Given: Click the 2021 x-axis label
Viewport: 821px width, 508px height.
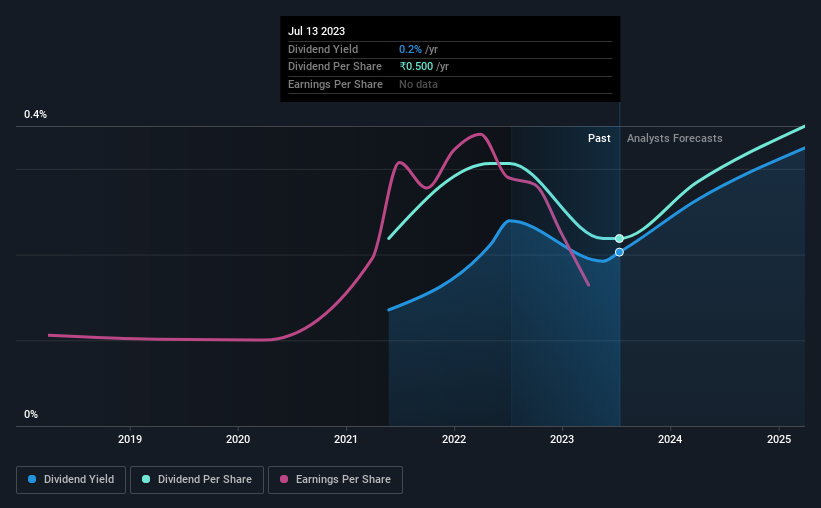Looking at the screenshot, I should [x=346, y=439].
